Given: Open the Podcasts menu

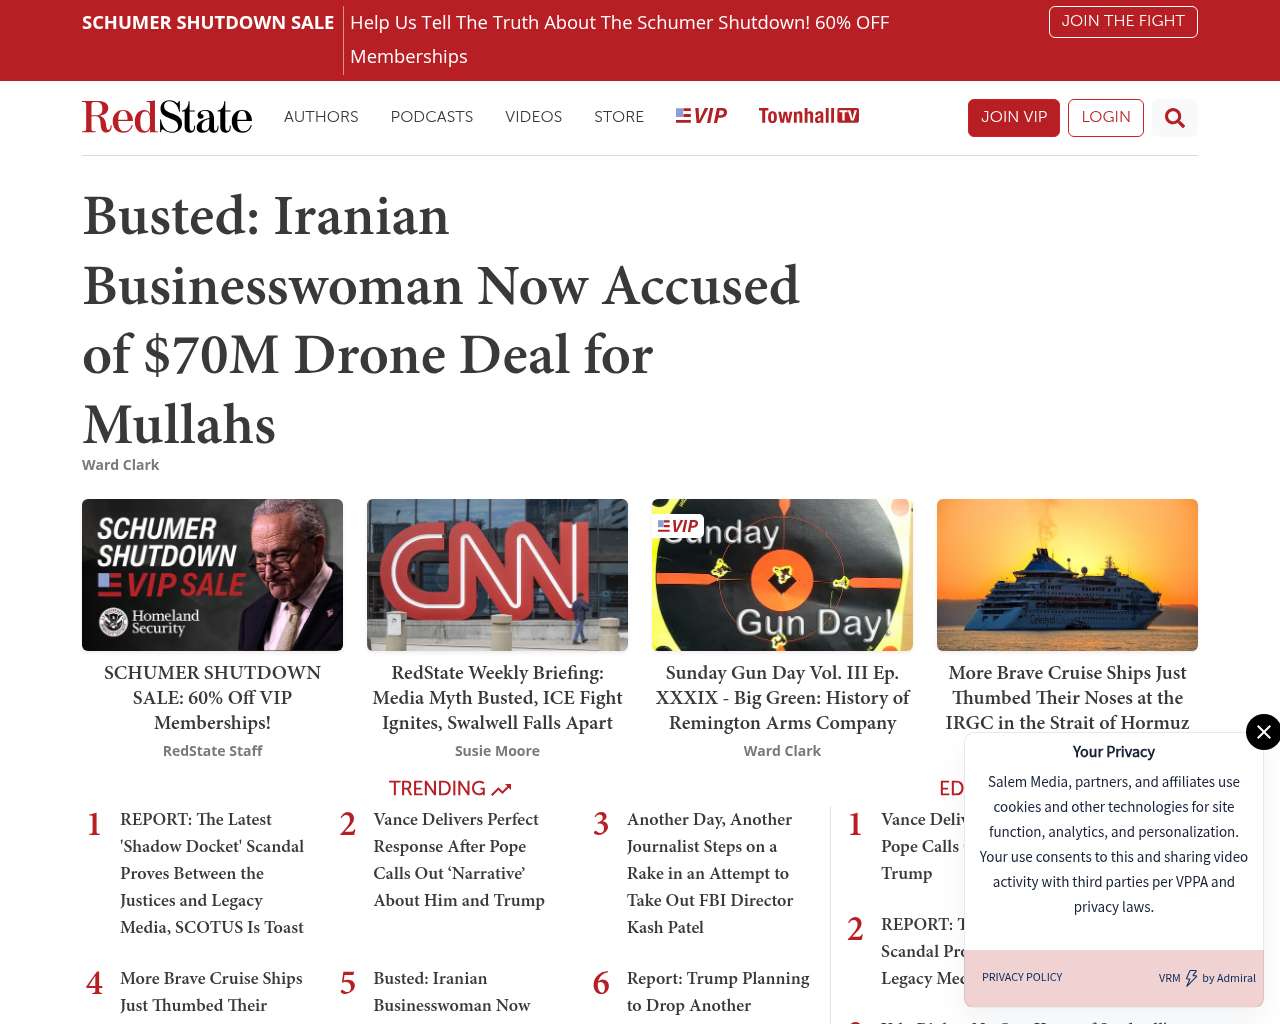Looking at the screenshot, I should pos(432,117).
